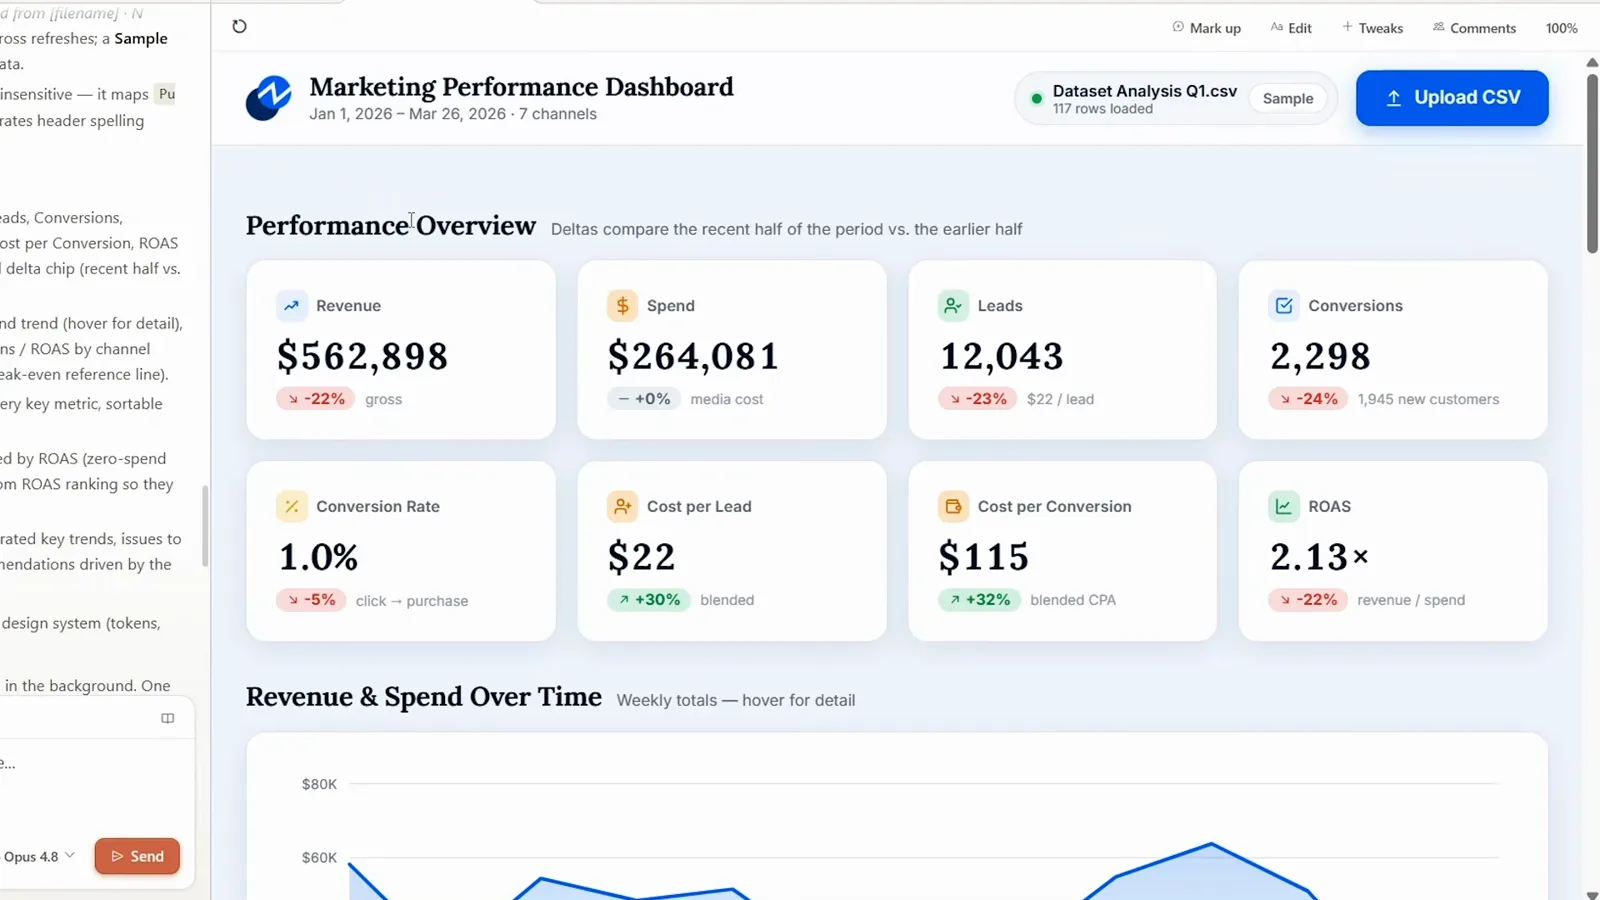
Task: Click the dashboard logo icon
Action: (x=268, y=98)
